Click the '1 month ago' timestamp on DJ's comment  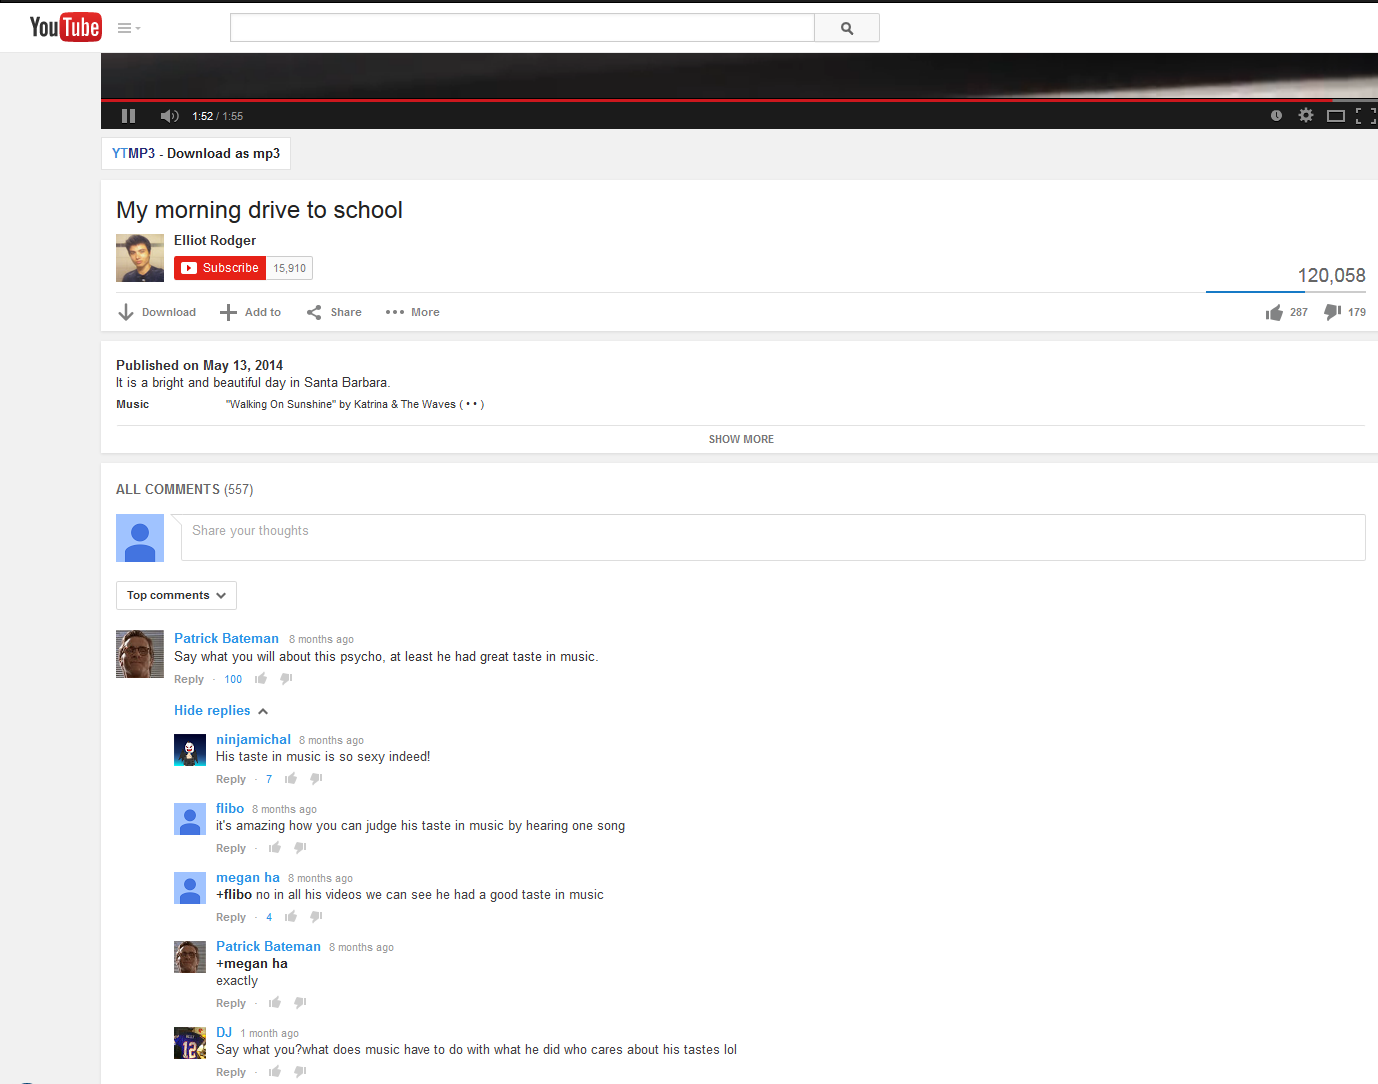[x=270, y=1034]
